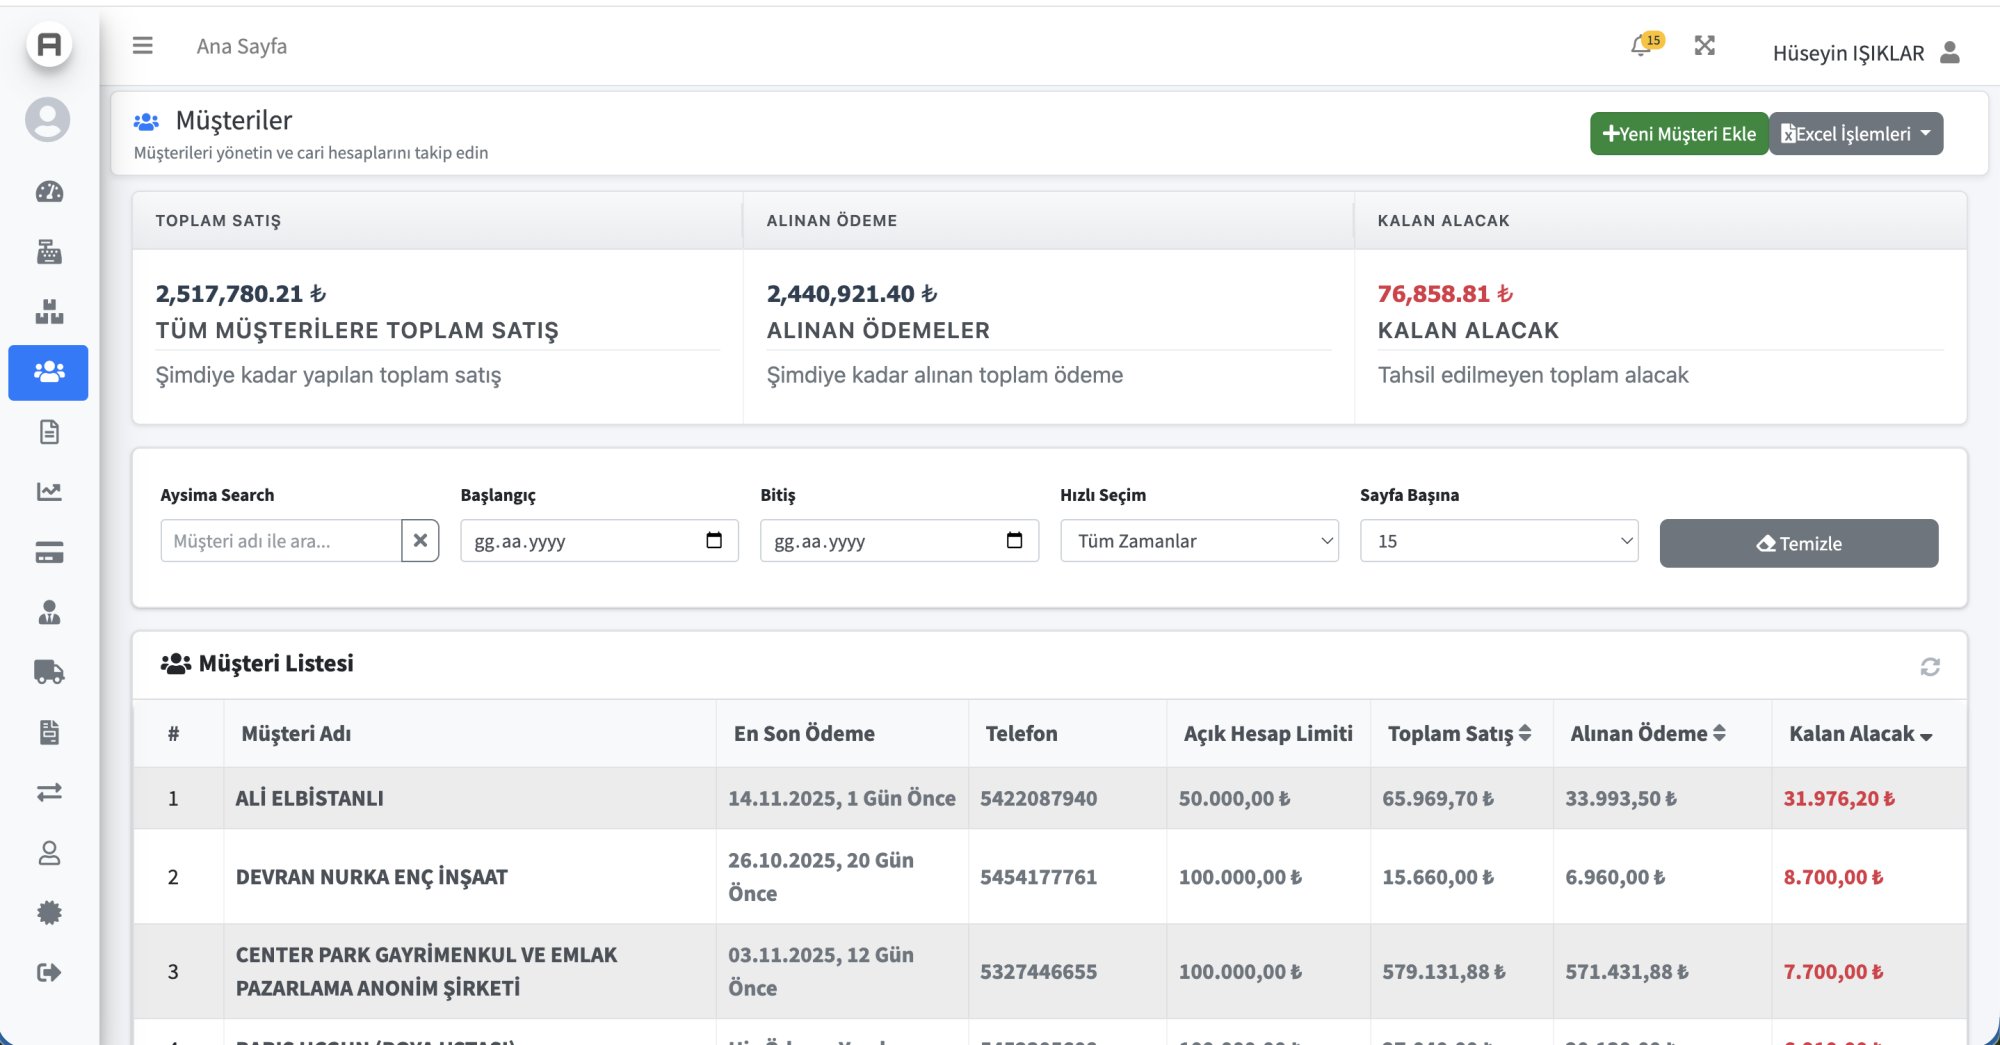Sort the table by Toplam Satış
Viewport: 2000px width, 1045px height.
[x=1459, y=734]
